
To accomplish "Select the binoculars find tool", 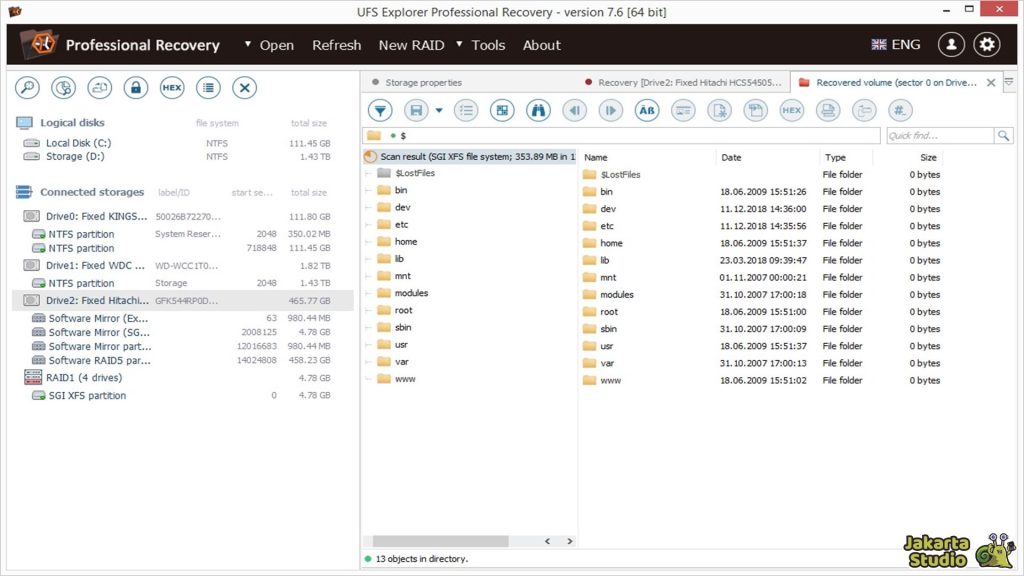I will point(538,110).
